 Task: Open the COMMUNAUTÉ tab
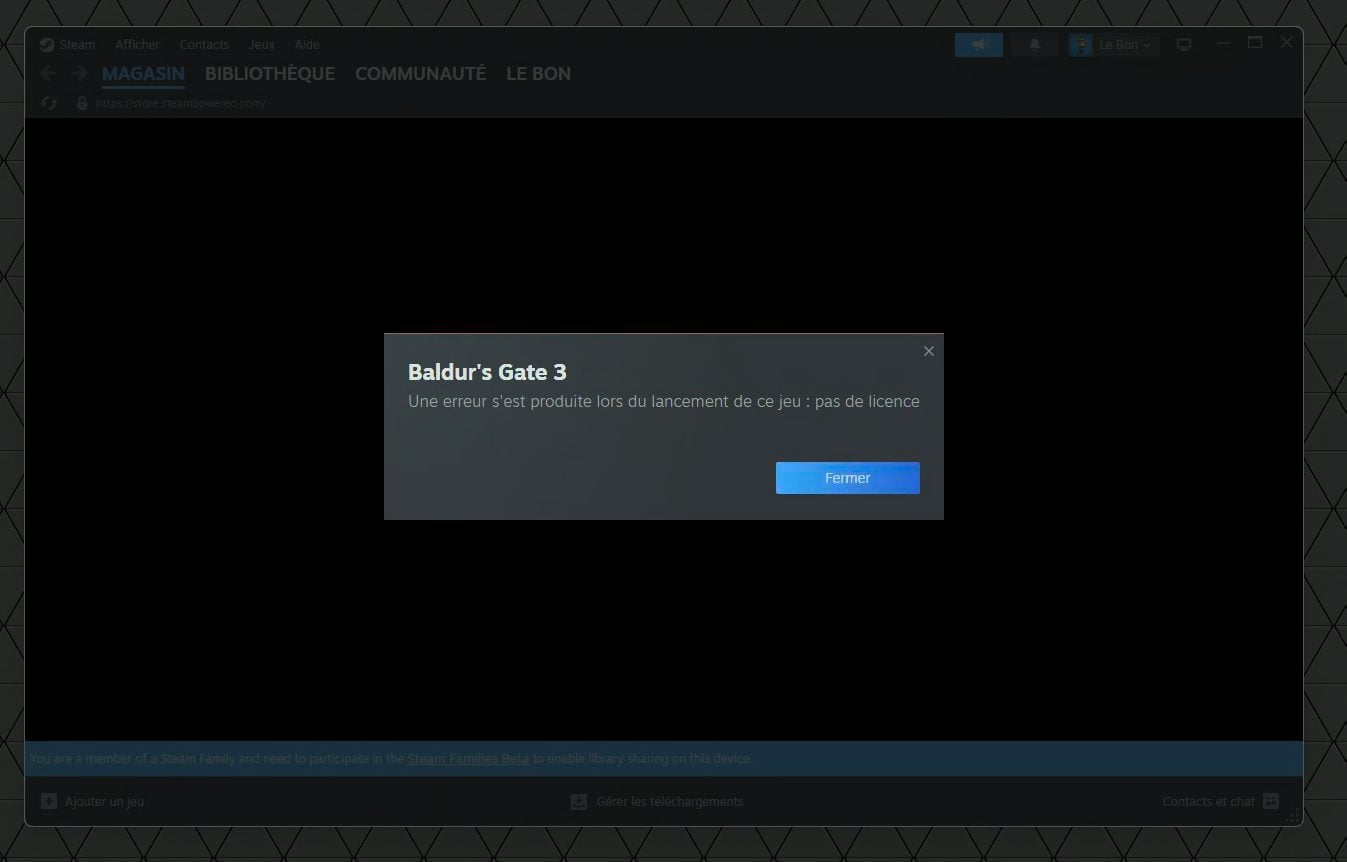[x=420, y=74]
